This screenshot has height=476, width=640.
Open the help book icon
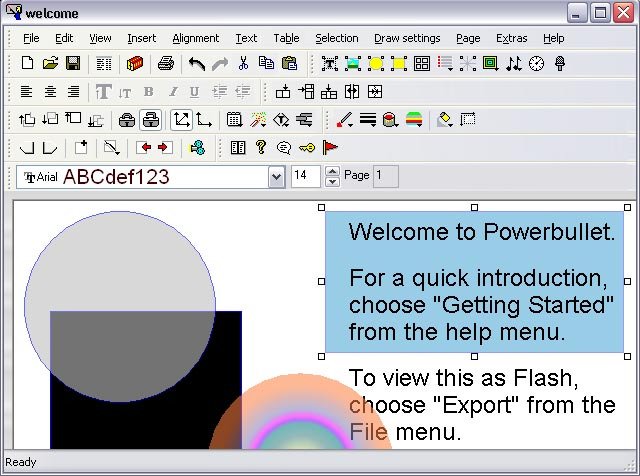pos(238,147)
